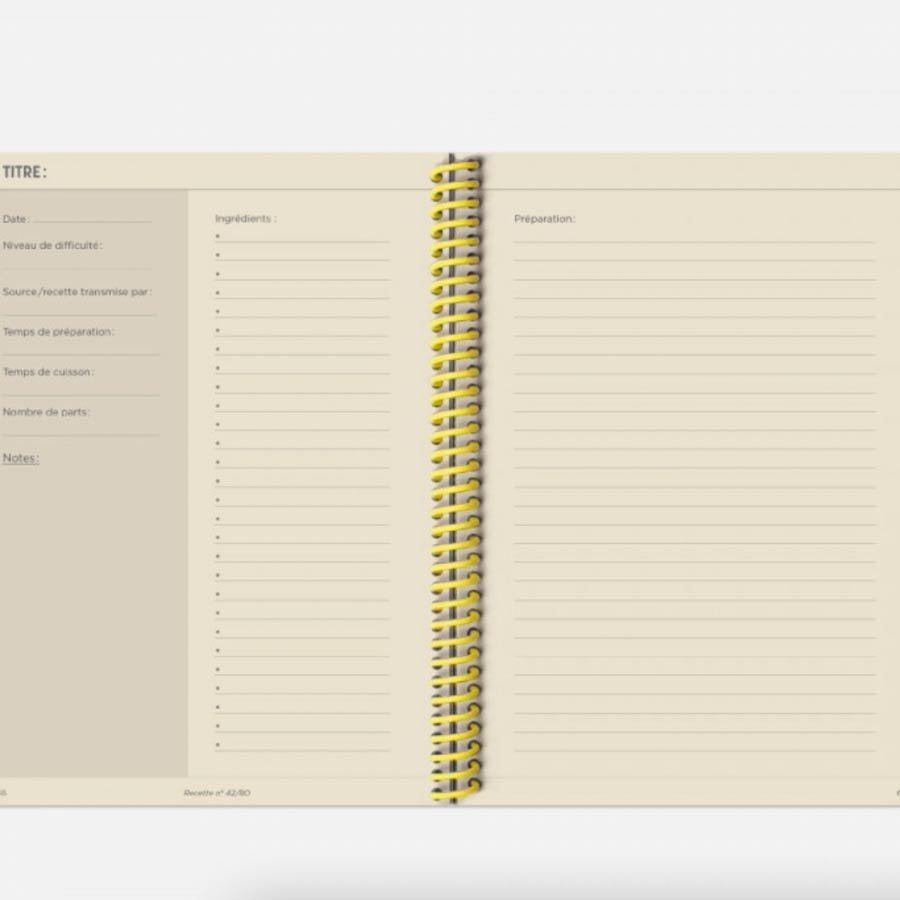The width and height of the screenshot is (900, 900).
Task: Click the line under Niveau de difficulté
Action: [x=78, y=266]
